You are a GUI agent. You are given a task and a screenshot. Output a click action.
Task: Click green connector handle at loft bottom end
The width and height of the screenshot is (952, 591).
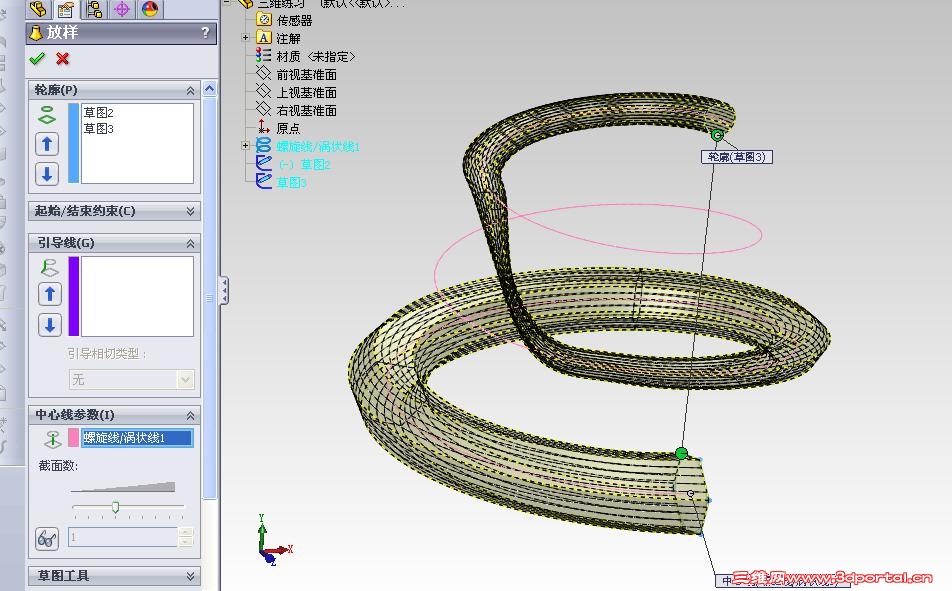(681, 453)
